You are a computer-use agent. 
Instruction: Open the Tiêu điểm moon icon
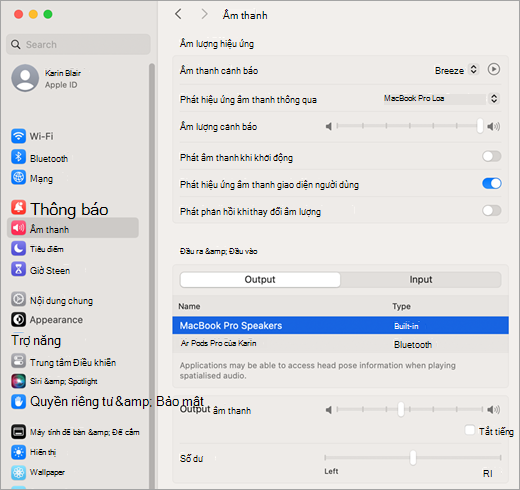(18, 249)
